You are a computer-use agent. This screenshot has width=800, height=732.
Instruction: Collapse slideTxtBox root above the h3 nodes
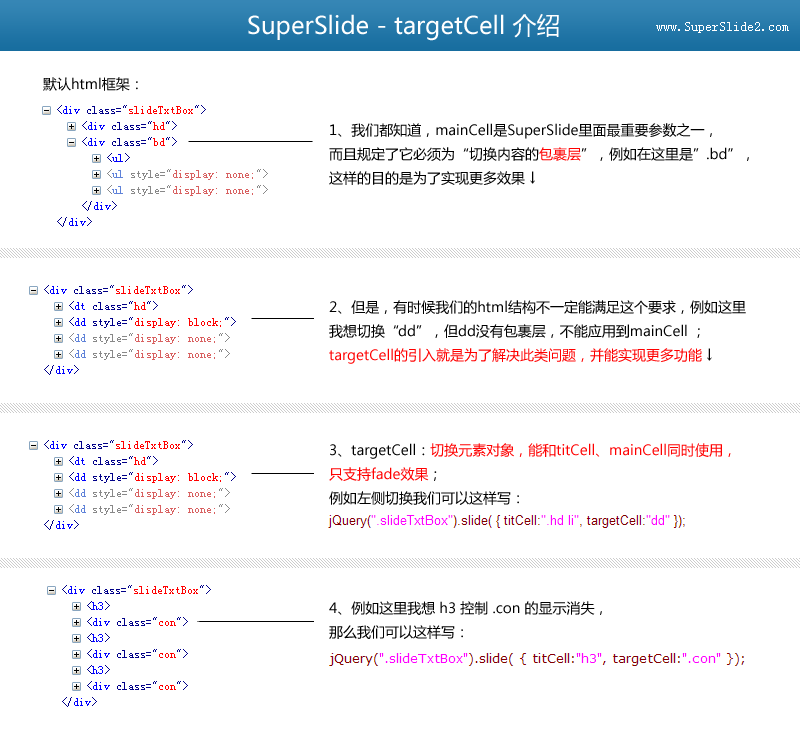(x=52, y=590)
